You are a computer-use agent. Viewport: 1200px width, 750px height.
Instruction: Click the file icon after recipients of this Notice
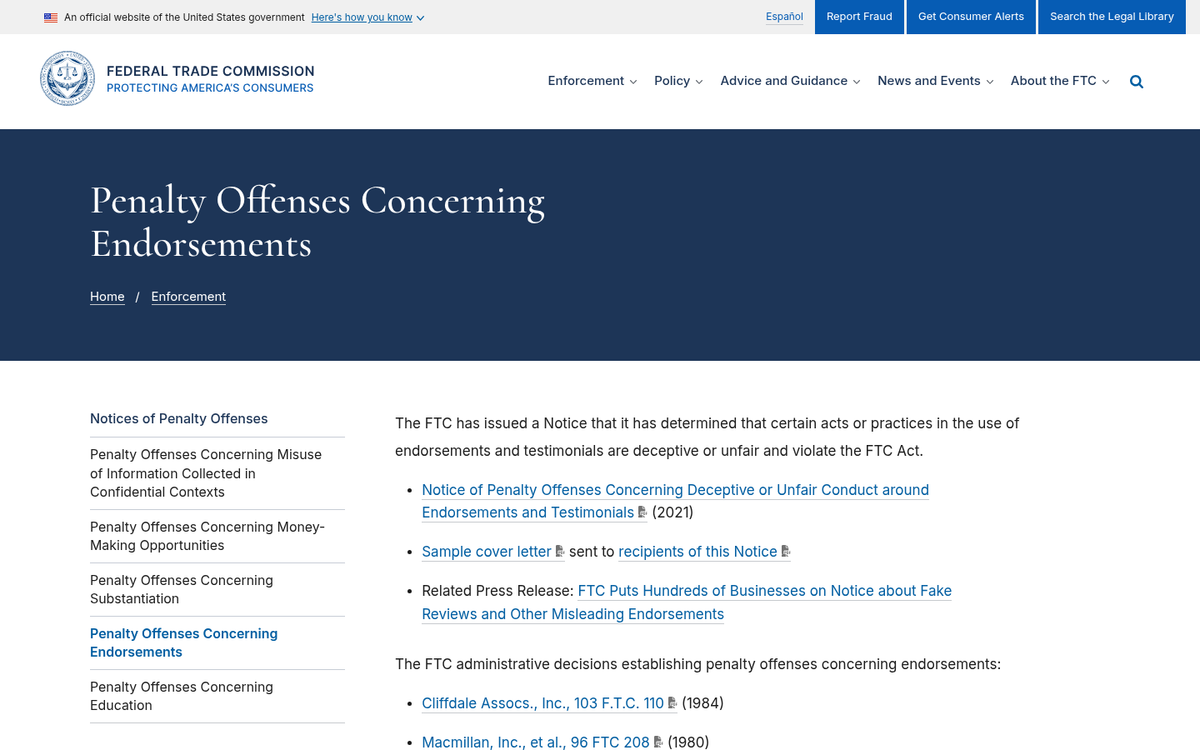point(786,551)
